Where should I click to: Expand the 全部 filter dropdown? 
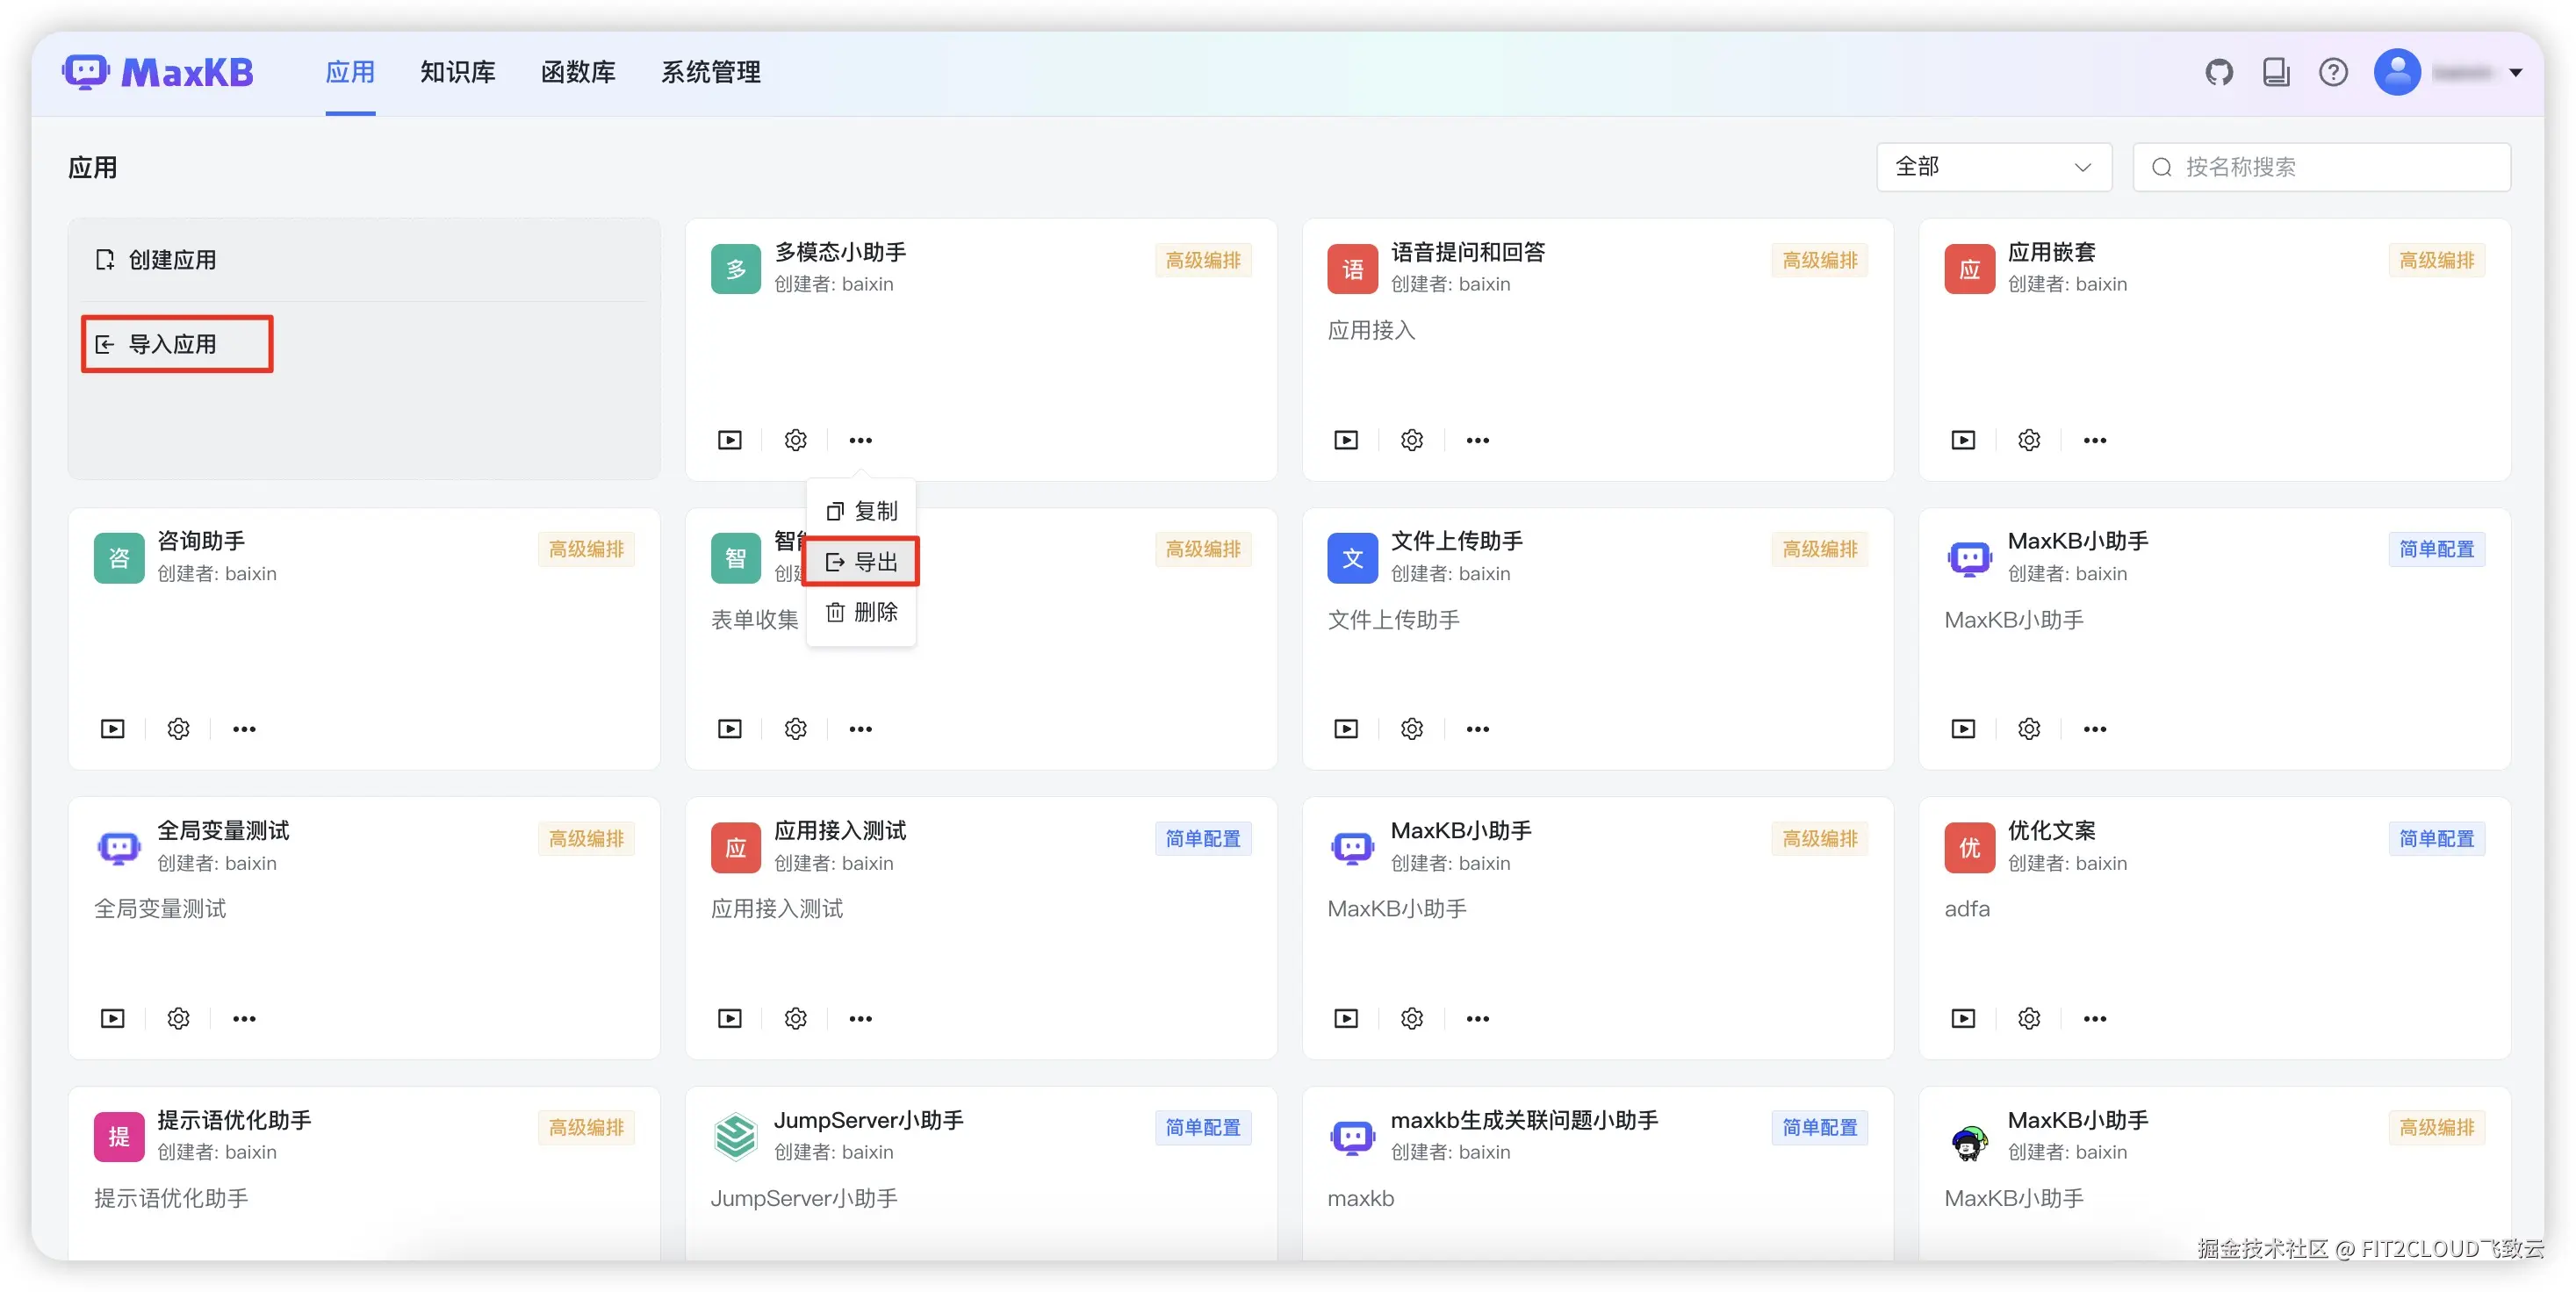(x=1993, y=167)
